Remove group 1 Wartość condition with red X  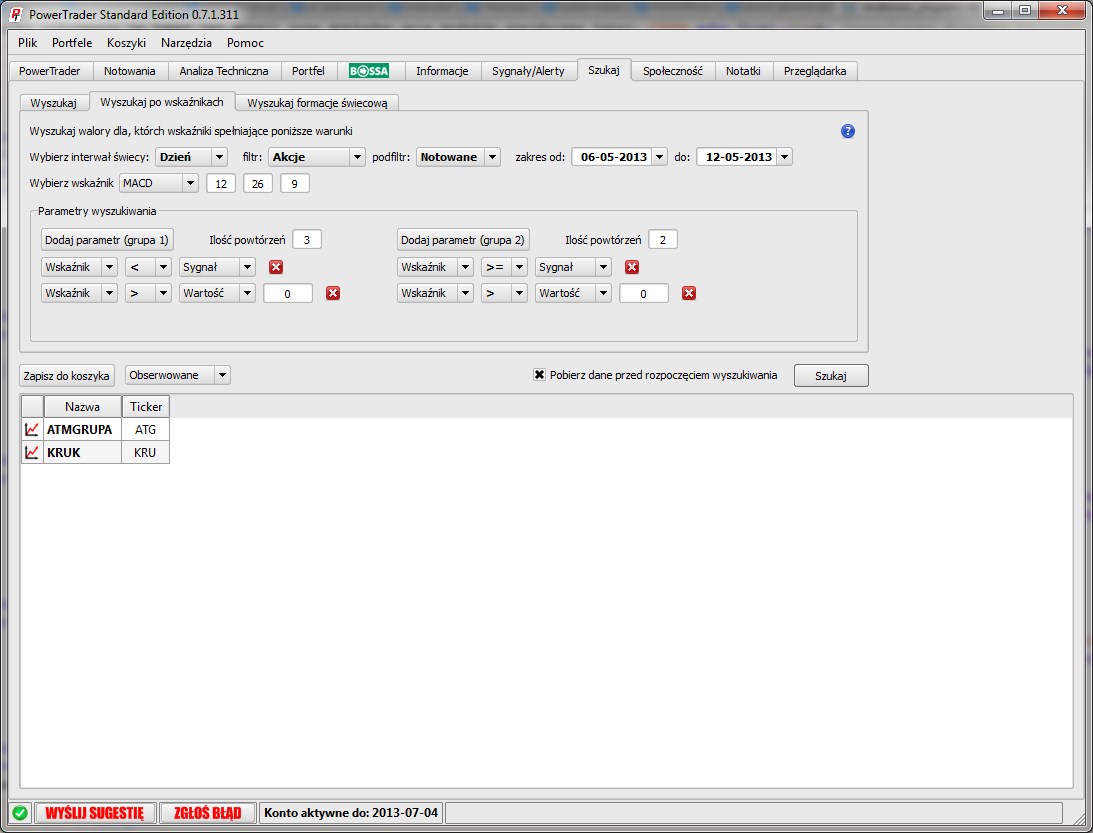click(333, 293)
